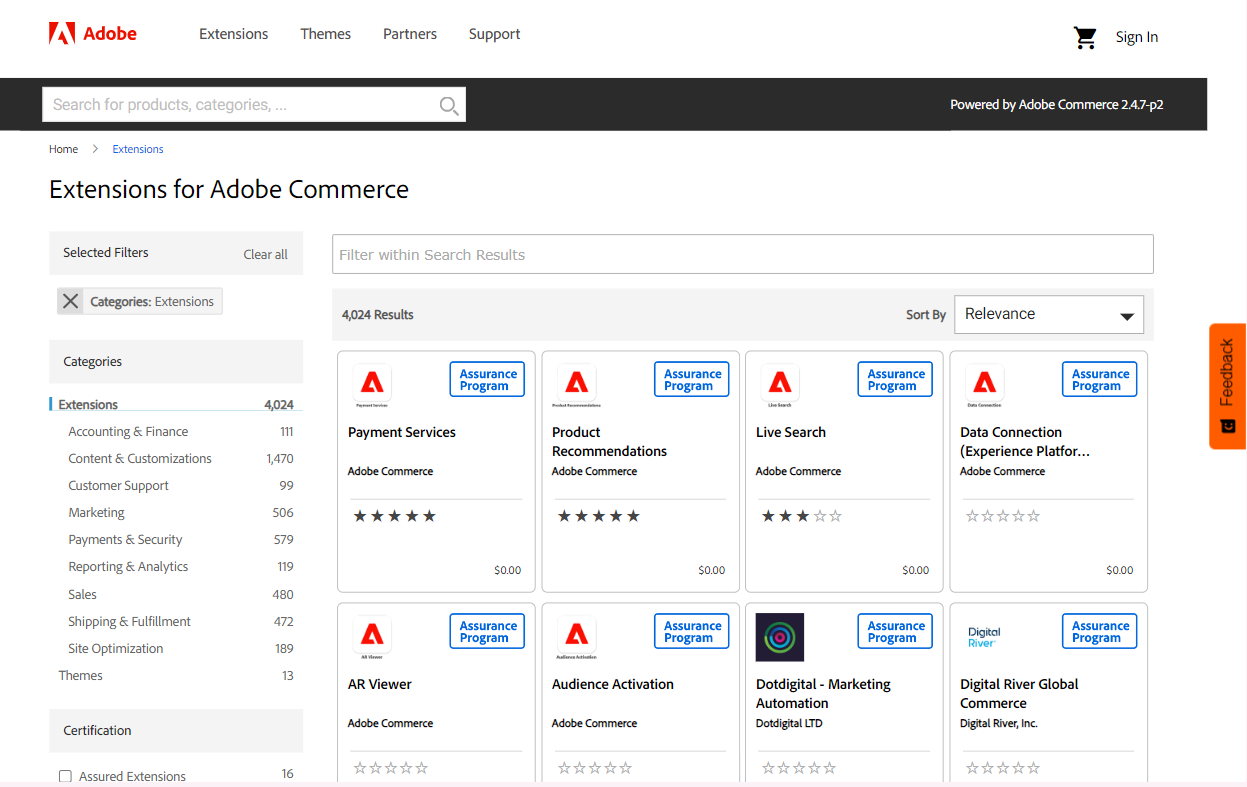Click the star rating of Live Search
1247x787 pixels.
[x=802, y=516]
